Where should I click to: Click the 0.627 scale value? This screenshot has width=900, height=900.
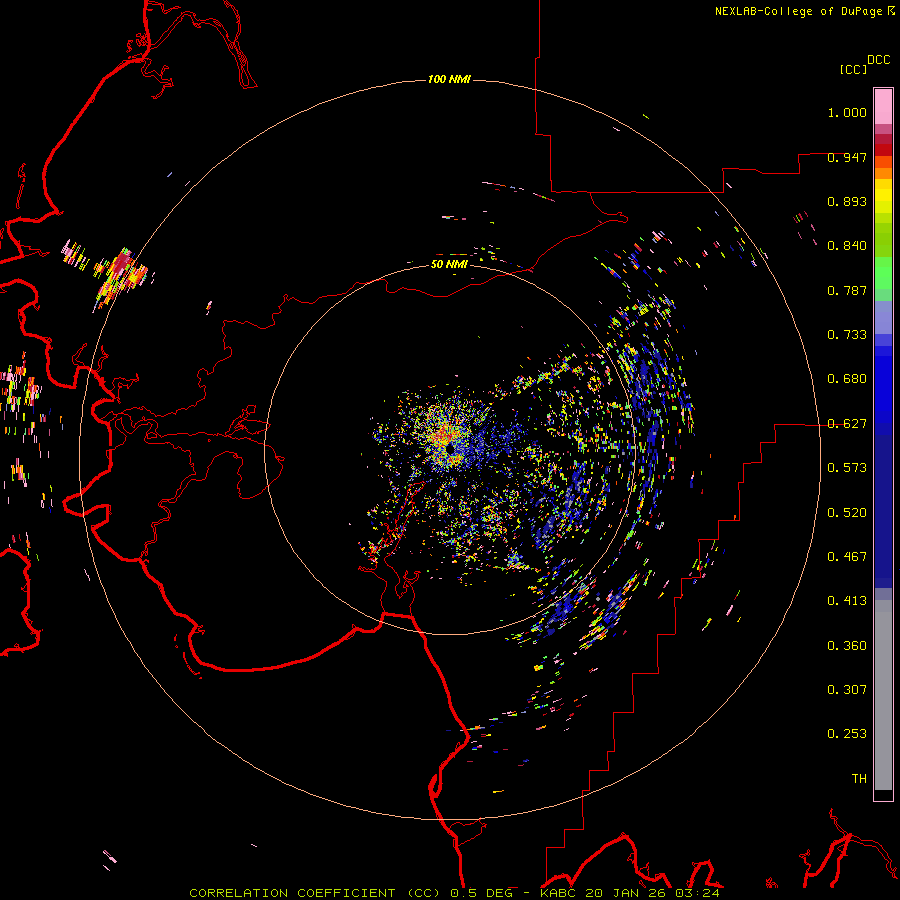coord(847,424)
